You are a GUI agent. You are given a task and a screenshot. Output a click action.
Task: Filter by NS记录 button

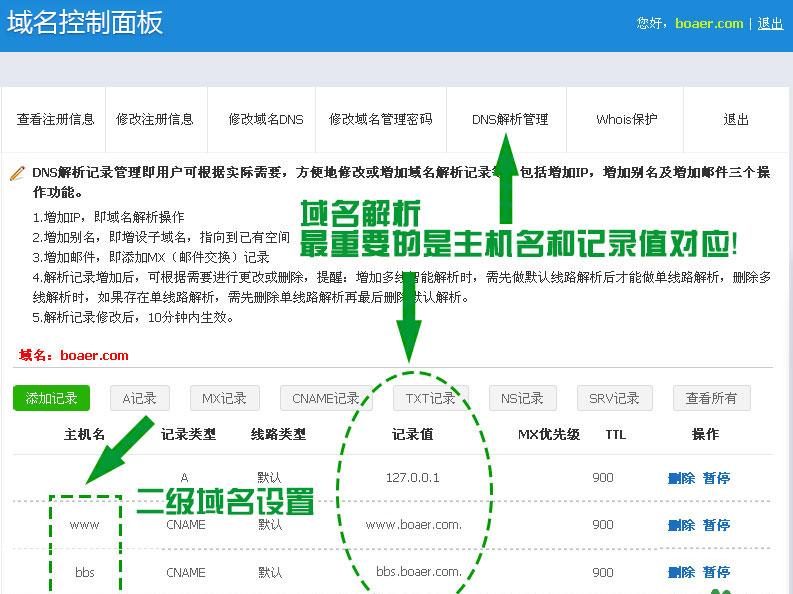tap(522, 398)
